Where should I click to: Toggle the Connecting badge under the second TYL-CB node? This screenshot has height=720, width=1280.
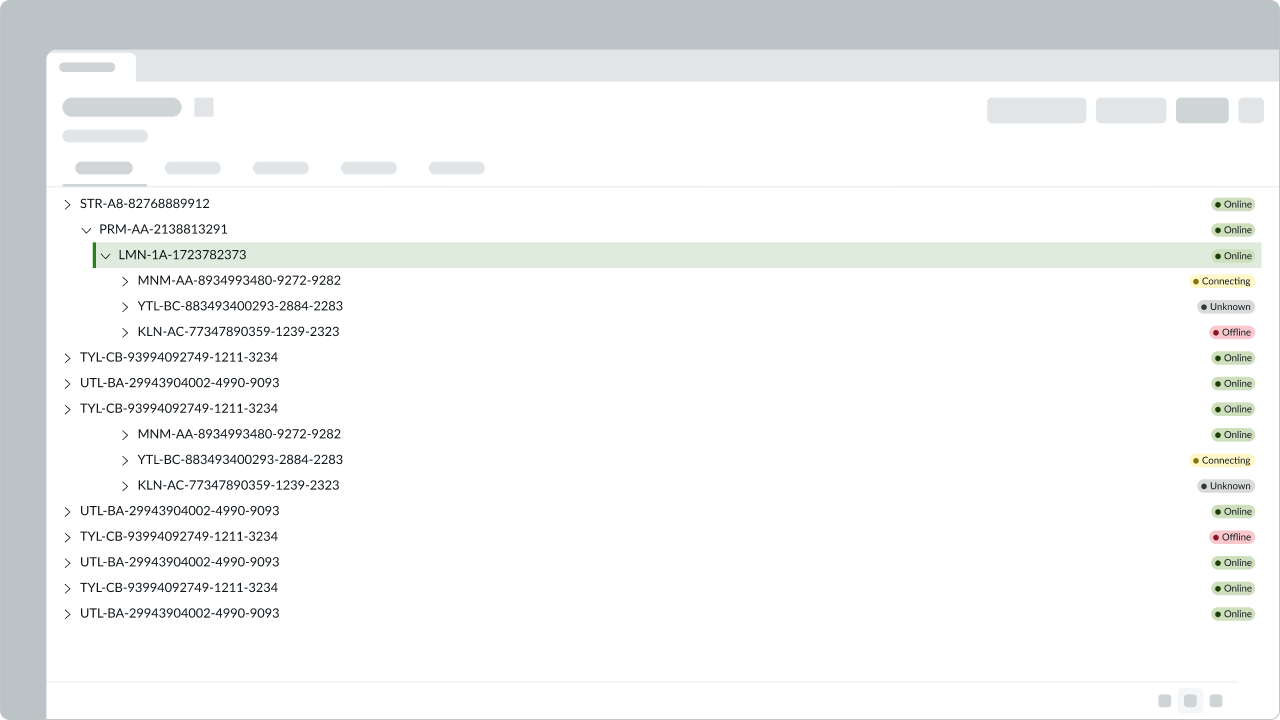1222,460
